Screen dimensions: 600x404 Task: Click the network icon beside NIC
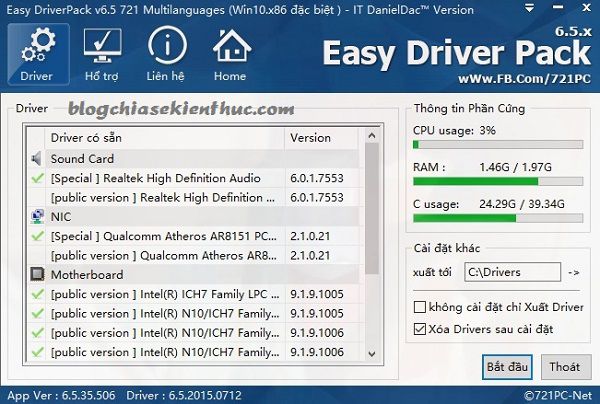pyautogui.click(x=37, y=217)
